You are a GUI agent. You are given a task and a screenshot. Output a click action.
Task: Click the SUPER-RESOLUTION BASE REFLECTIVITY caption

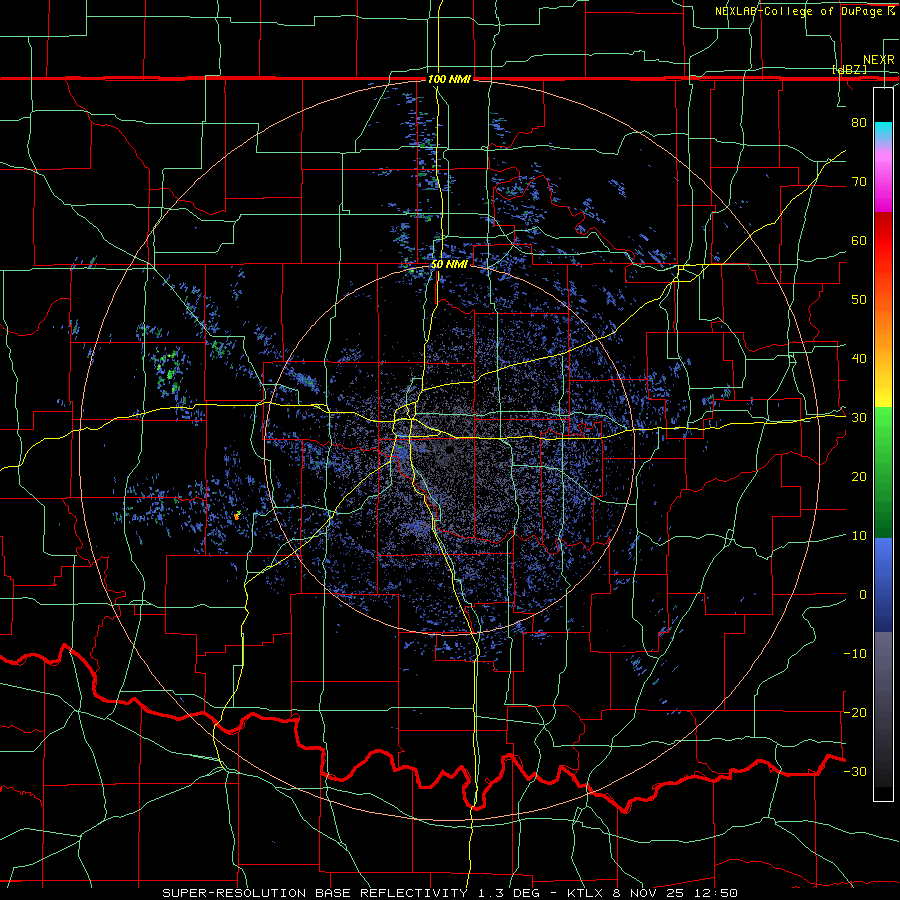315,893
